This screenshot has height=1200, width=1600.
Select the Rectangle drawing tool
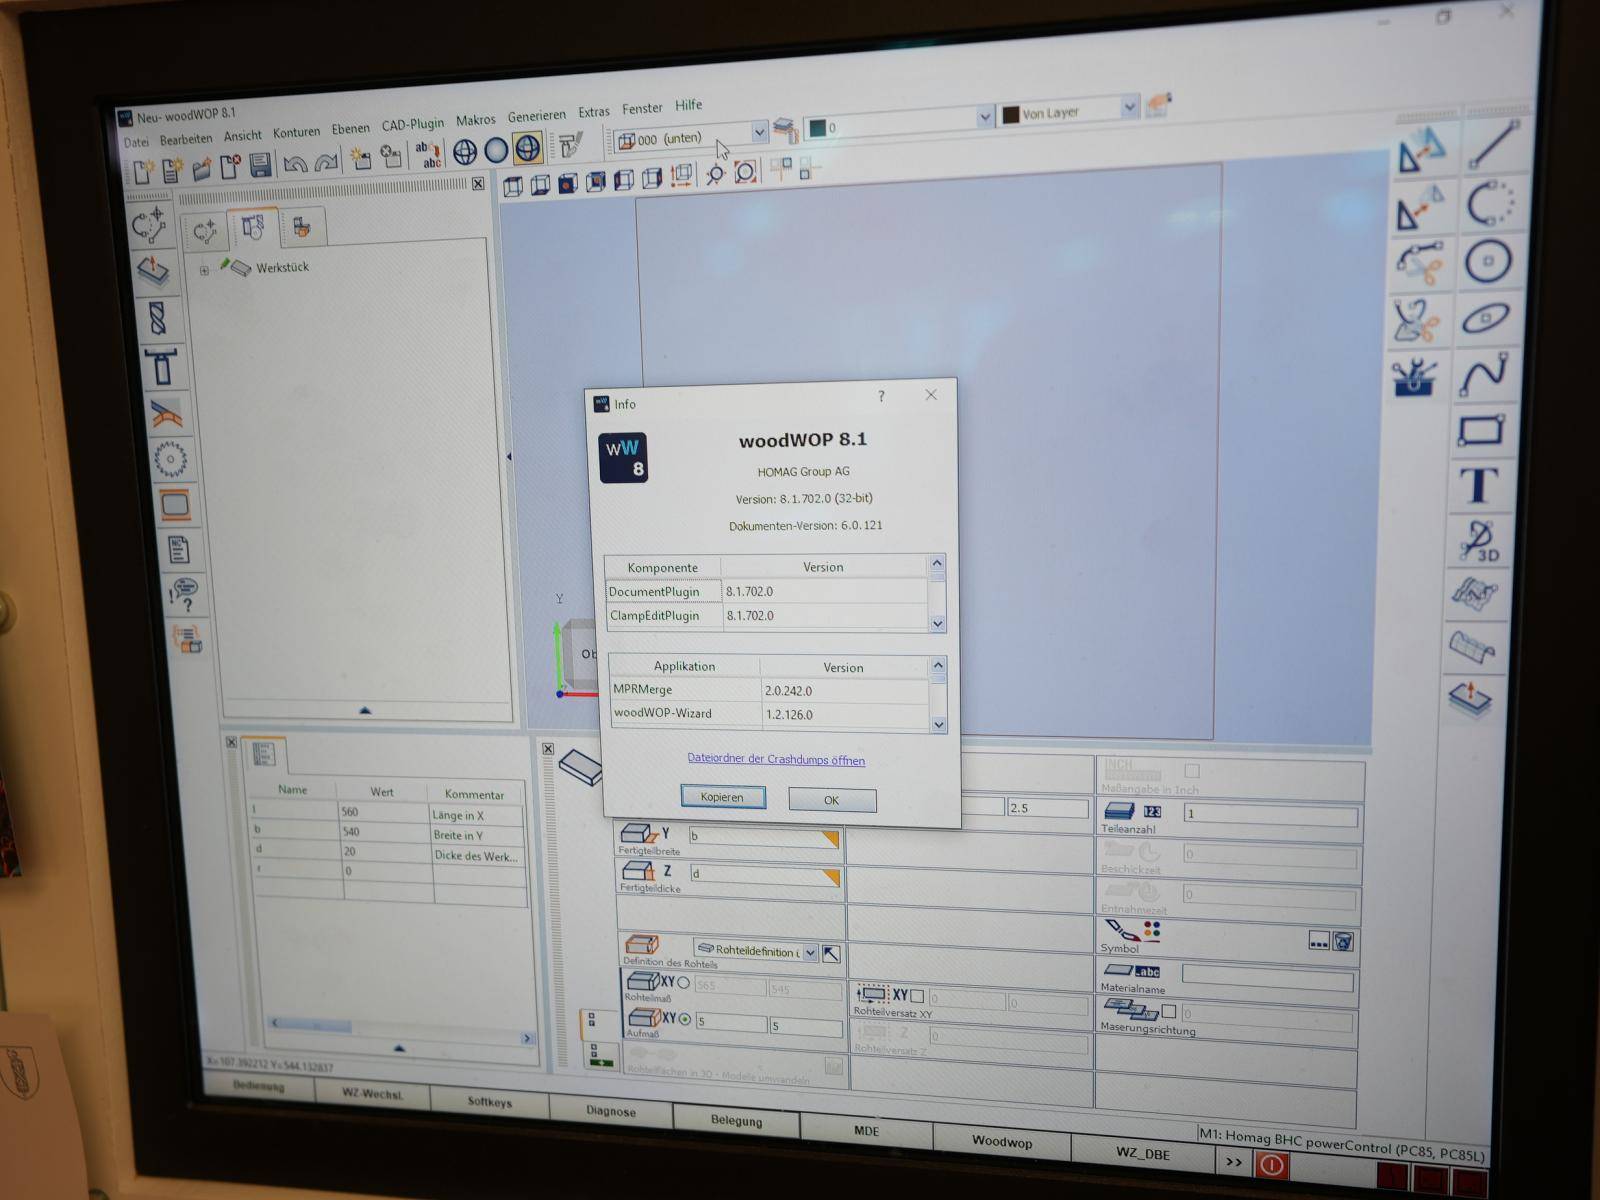point(1482,431)
